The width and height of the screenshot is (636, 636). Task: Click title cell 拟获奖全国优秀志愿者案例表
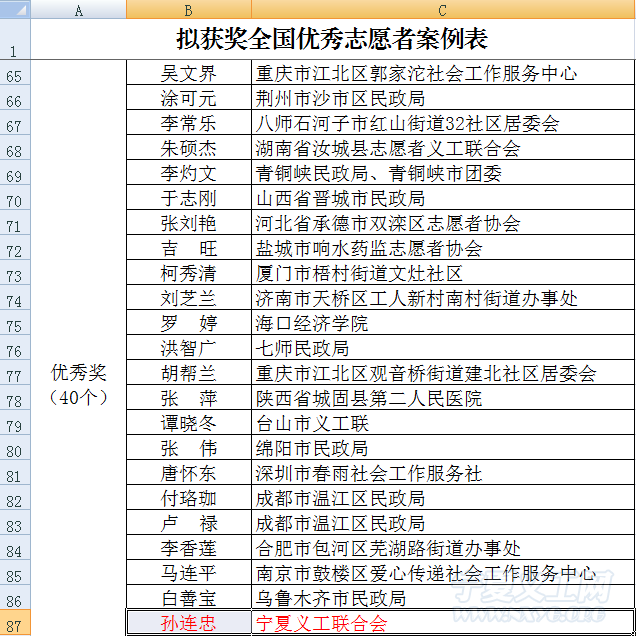coord(333,39)
